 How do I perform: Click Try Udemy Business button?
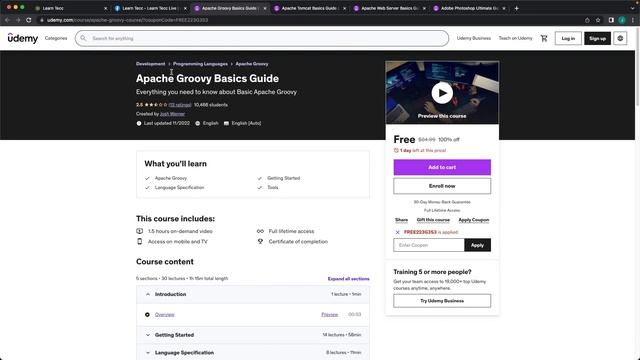pos(442,301)
